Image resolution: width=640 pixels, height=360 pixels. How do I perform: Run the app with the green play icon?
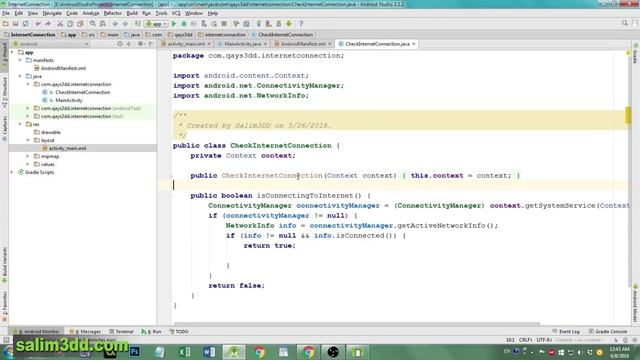tap(174, 24)
